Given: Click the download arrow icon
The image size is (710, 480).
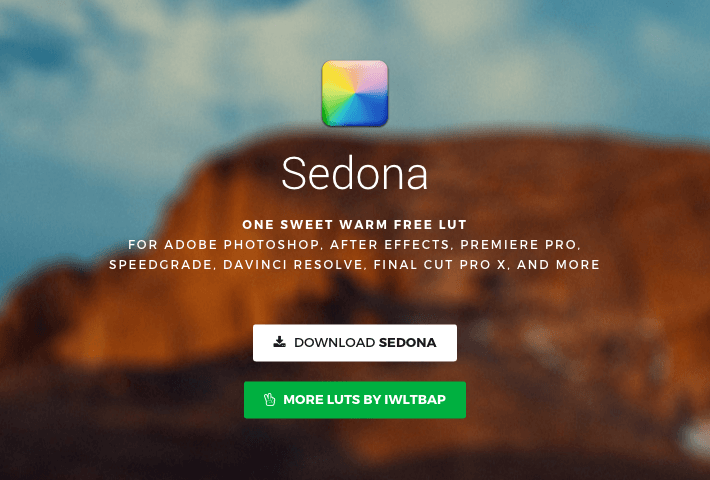Looking at the screenshot, I should pyautogui.click(x=279, y=342).
